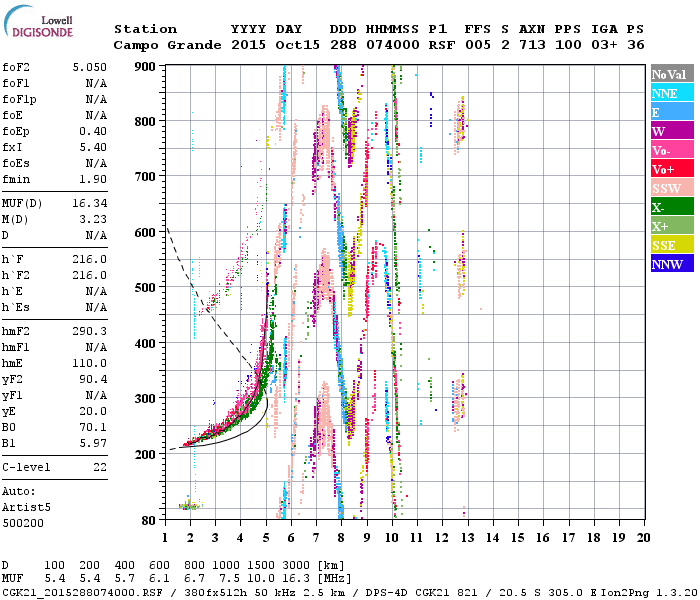Click the IGA value 03+
Image resolution: width=700 pixels, height=600 pixels.
click(604, 45)
